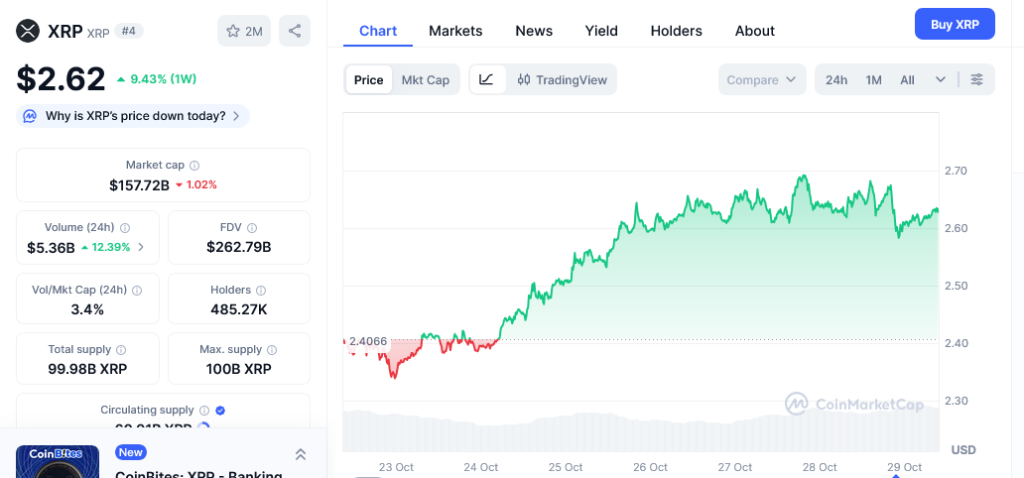Go to the Holders tab
The width and height of the screenshot is (1024, 478).
tap(676, 31)
